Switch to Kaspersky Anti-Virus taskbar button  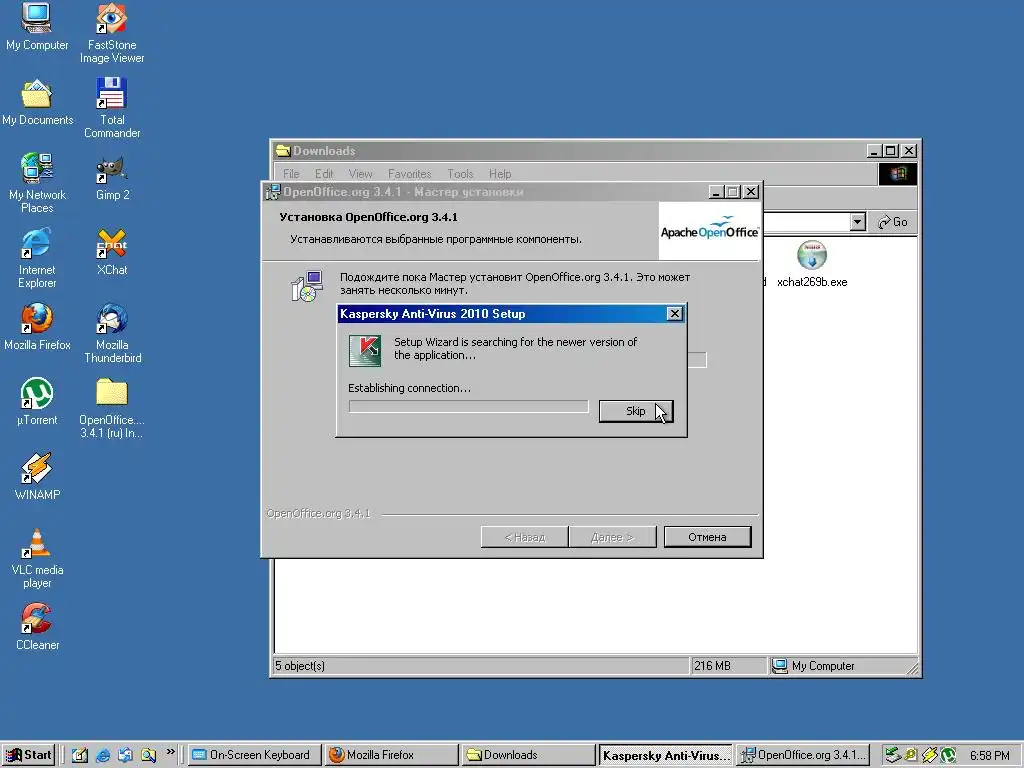(665, 755)
